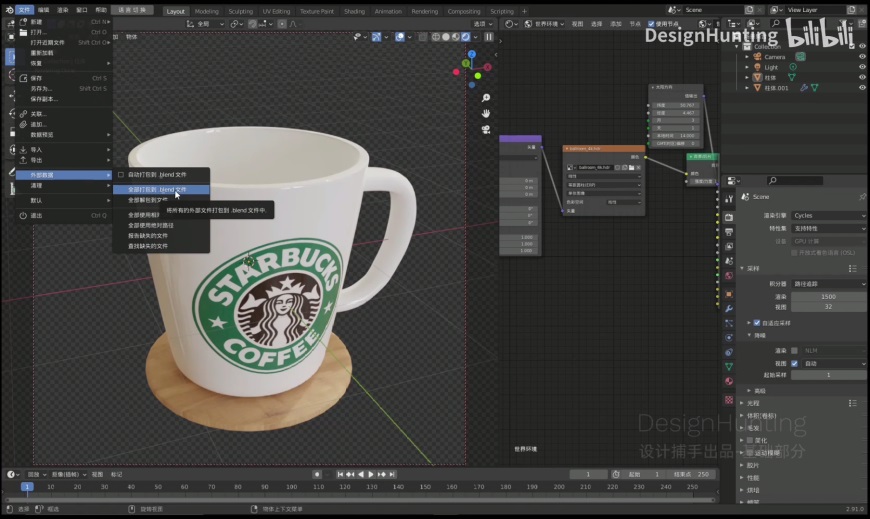Viewport: 870px width, 519px height.
Task: Toggle camera view icon in viewport
Action: pos(485,129)
